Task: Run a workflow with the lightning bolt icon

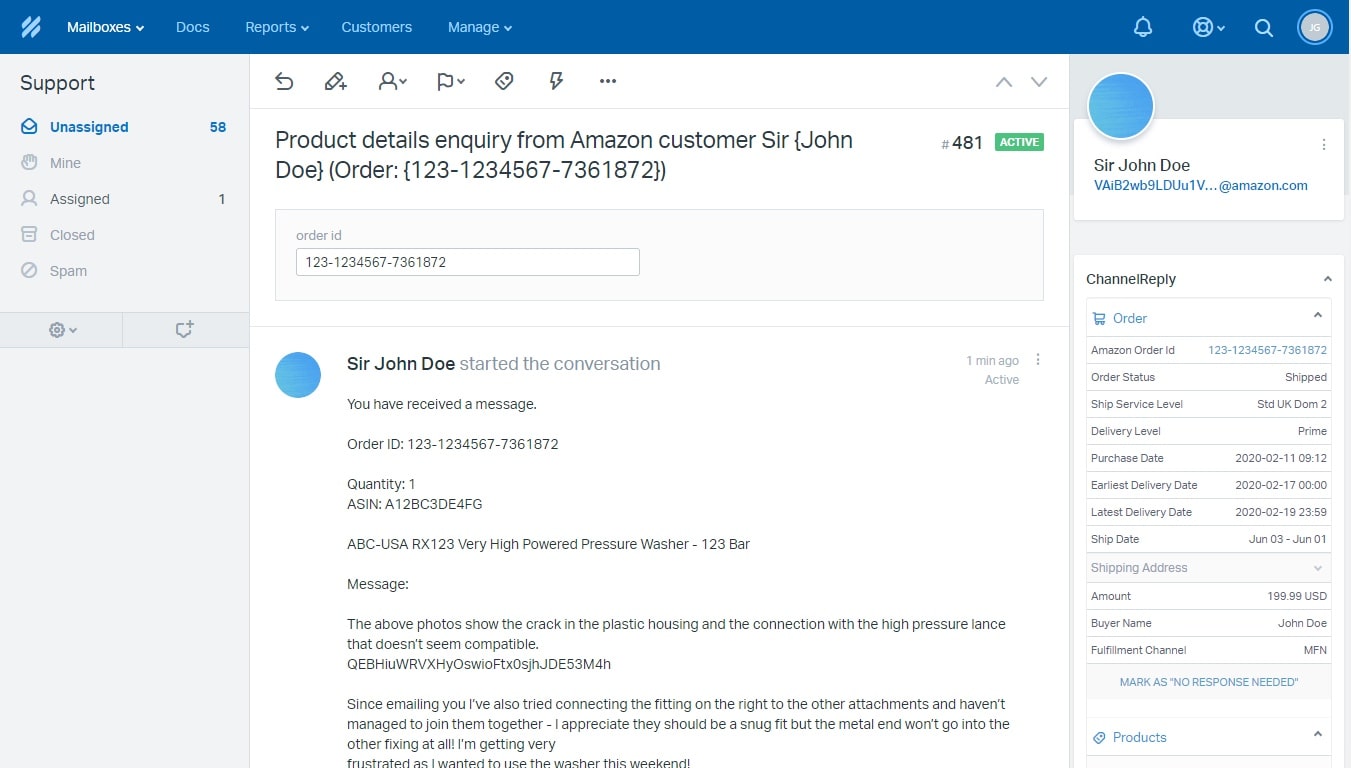Action: 556,81
